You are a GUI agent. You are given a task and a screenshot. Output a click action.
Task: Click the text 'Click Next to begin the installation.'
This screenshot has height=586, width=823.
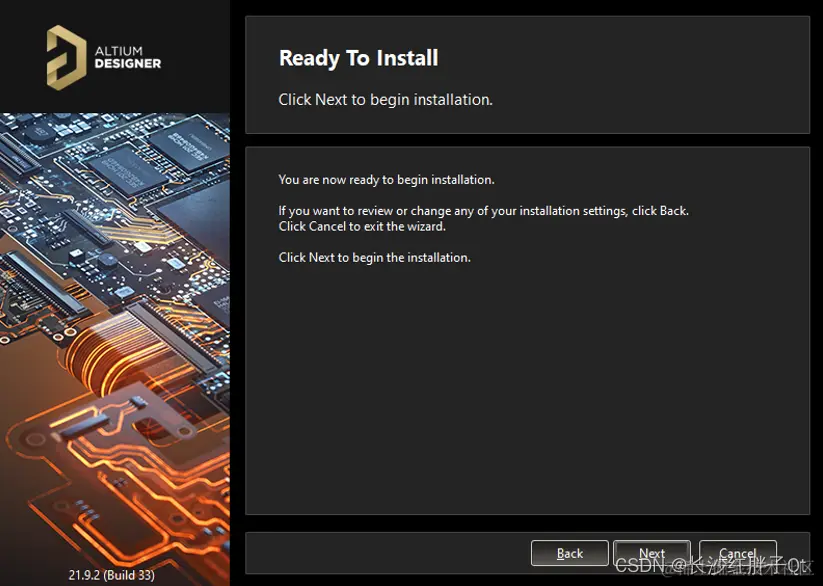click(374, 257)
